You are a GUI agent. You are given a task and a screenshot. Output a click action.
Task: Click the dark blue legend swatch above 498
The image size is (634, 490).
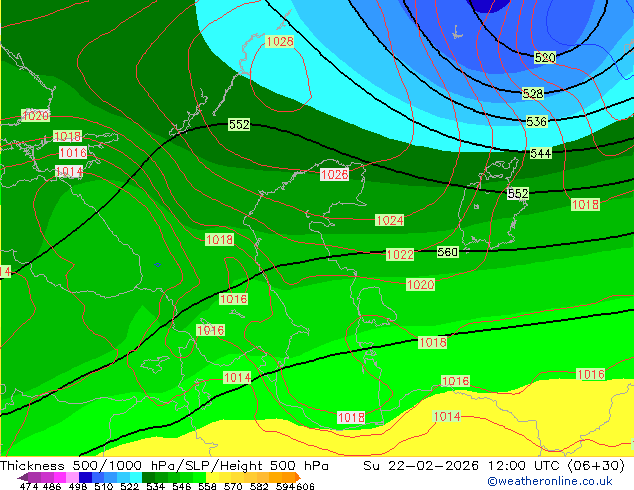click(85, 477)
